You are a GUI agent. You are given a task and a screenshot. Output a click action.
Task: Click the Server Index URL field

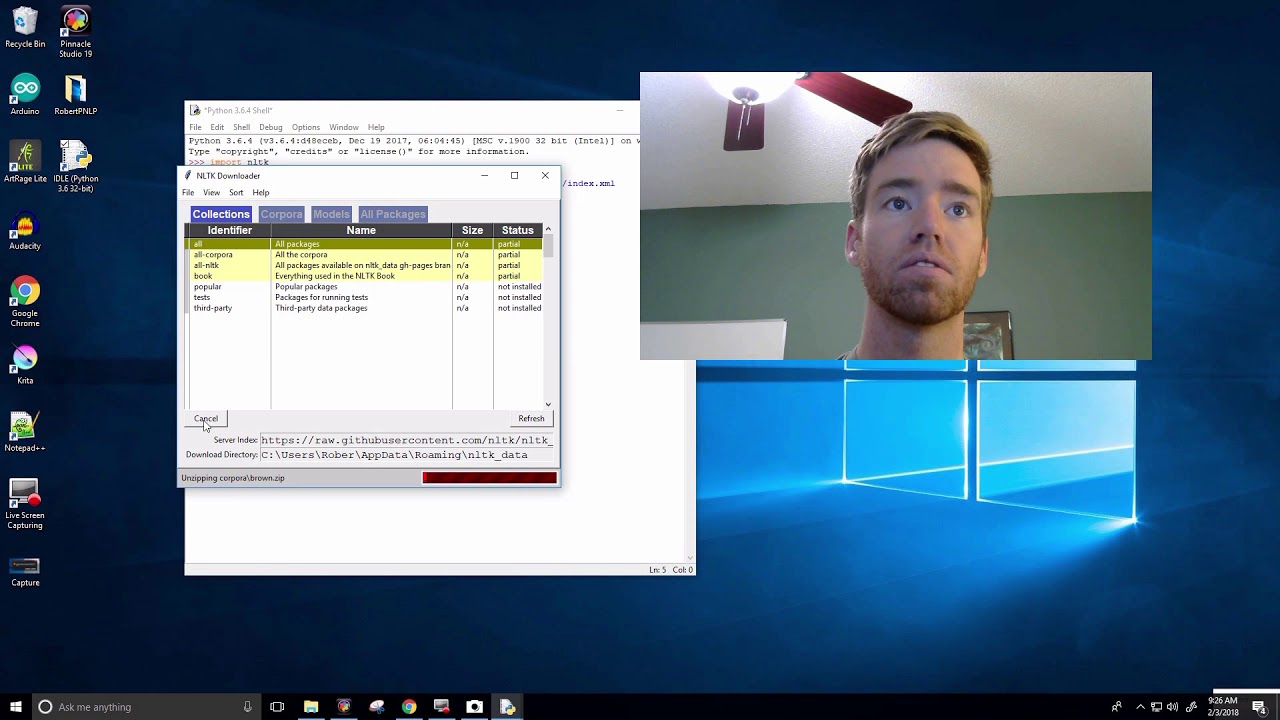(406, 440)
